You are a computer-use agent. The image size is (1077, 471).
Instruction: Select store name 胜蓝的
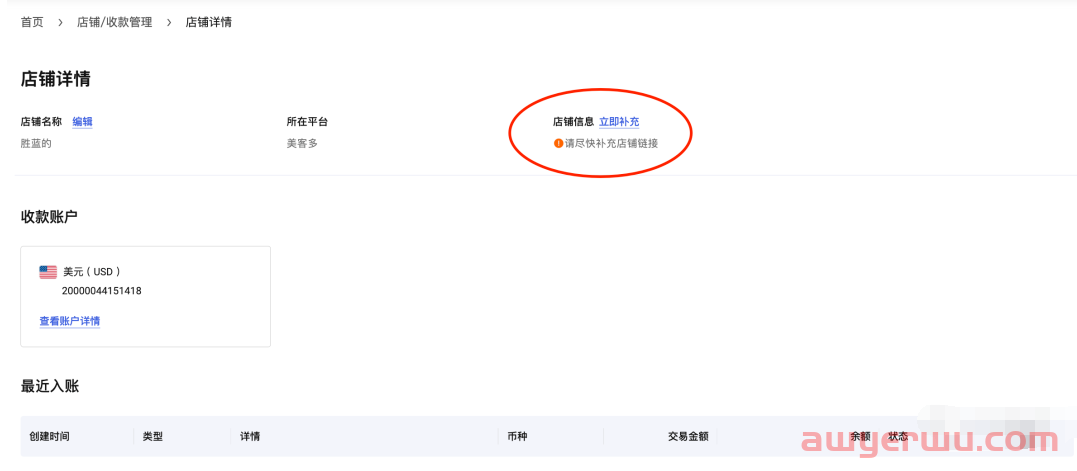click(x=36, y=143)
